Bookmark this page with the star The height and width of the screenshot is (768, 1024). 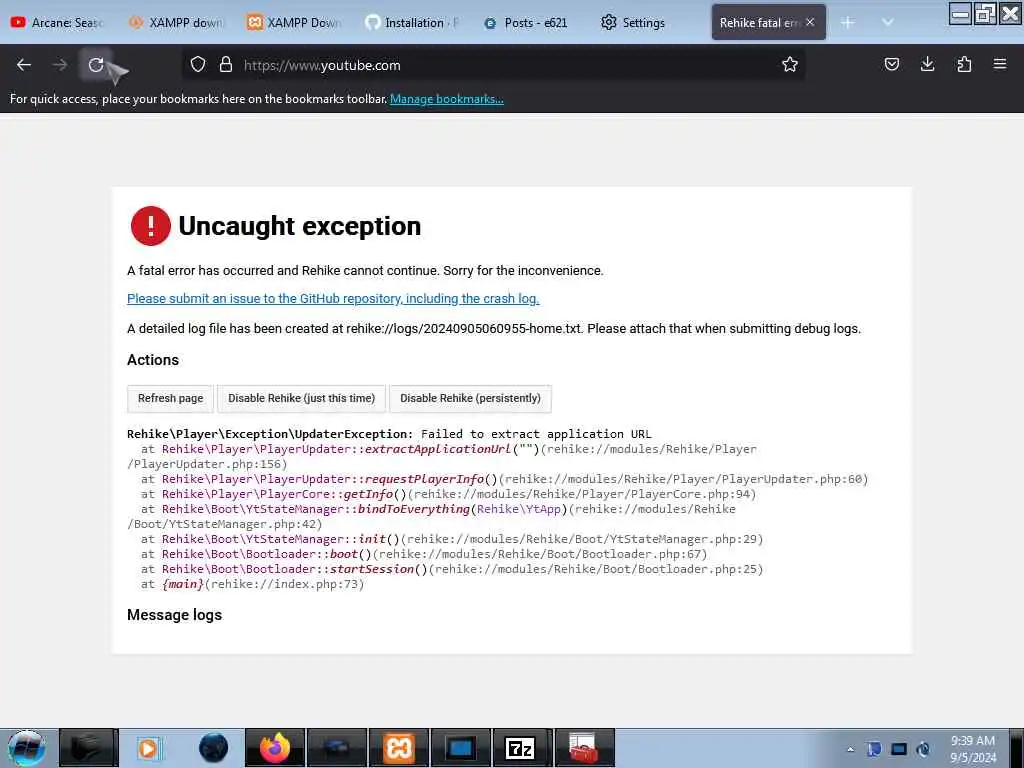click(790, 64)
